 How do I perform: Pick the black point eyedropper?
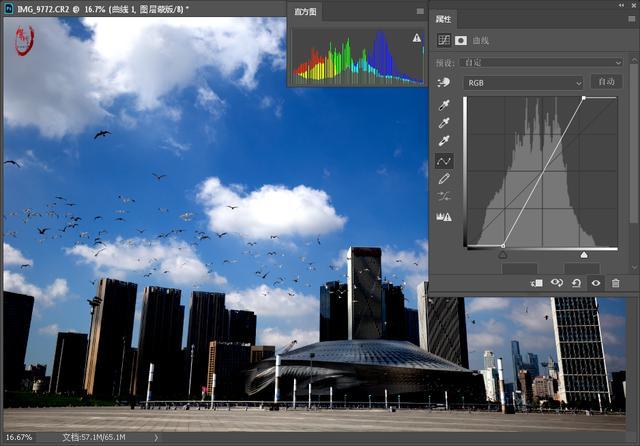pos(444,105)
